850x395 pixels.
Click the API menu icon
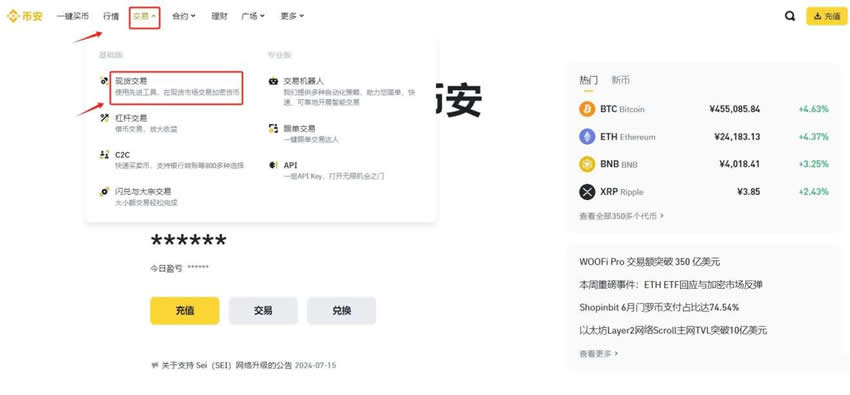273,165
